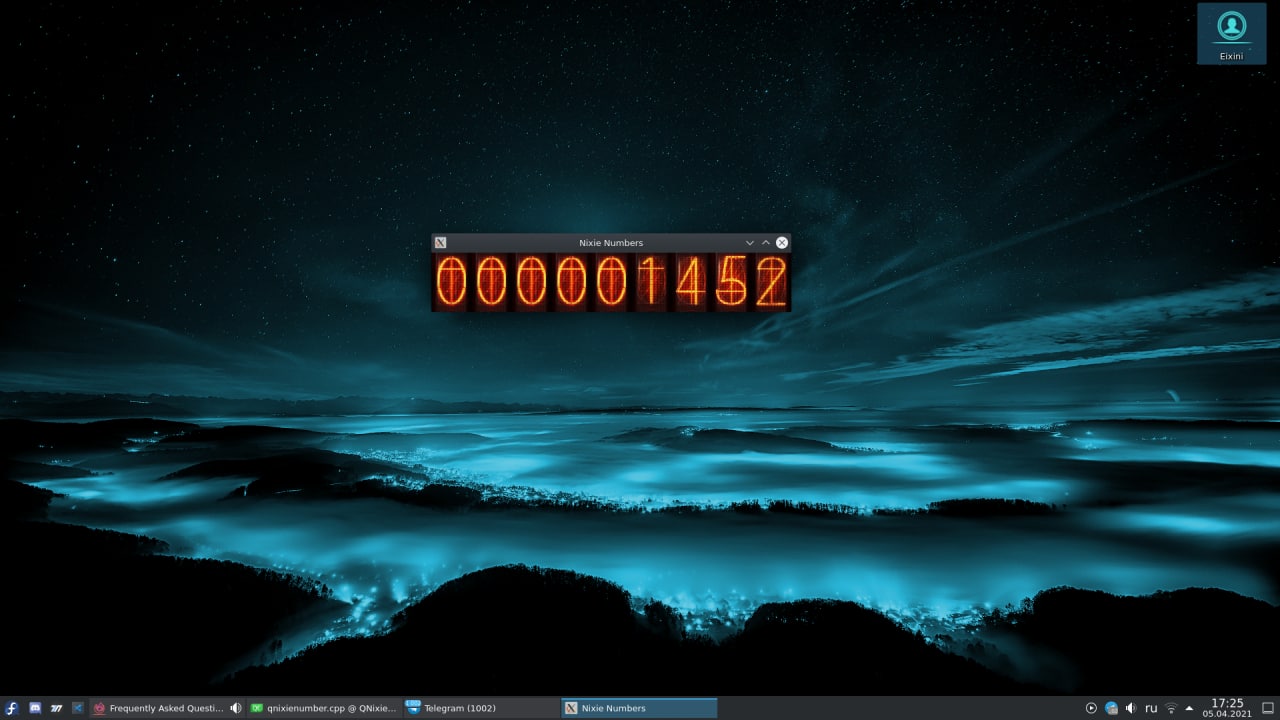Switch to the Frequently Asked Questions window

click(159, 708)
